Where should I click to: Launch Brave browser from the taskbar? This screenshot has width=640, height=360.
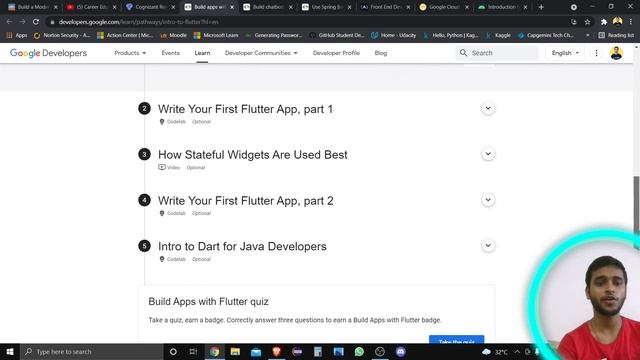pyautogui.click(x=276, y=351)
